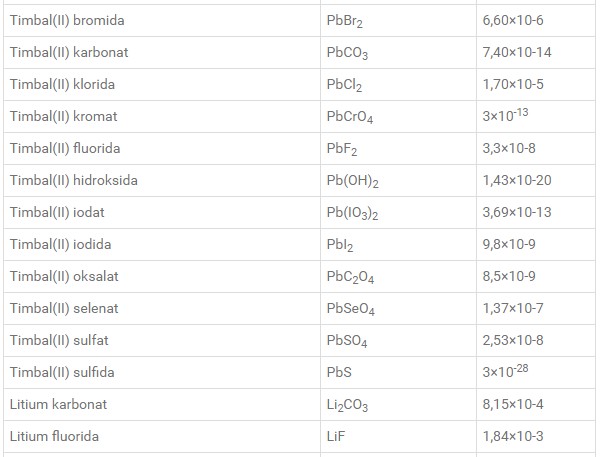Select the Timbal(II) karbonat row name

69,52
